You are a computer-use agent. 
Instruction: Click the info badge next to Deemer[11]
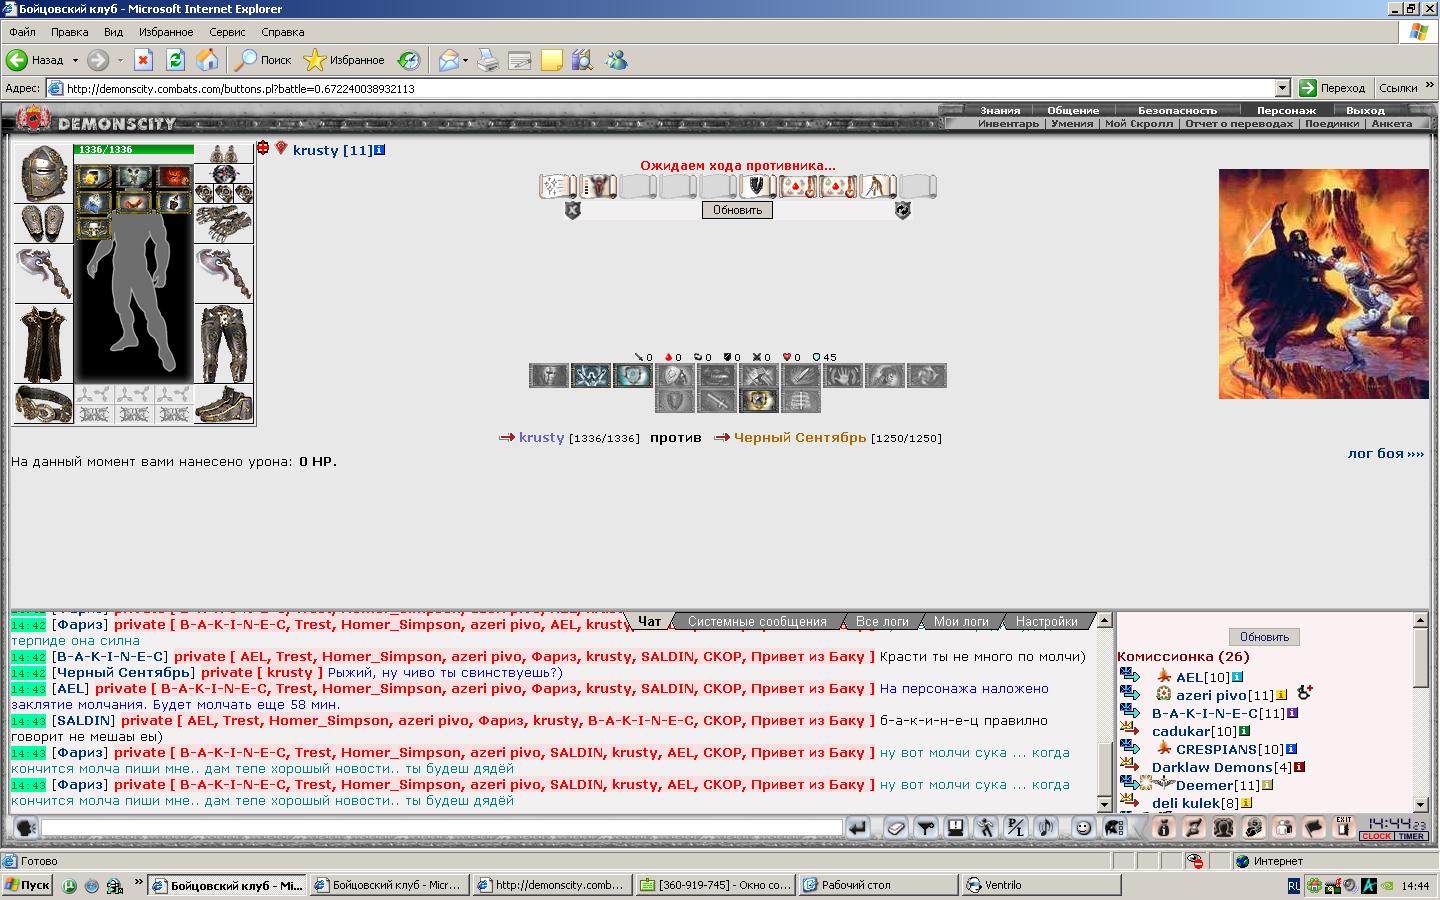click(1267, 786)
